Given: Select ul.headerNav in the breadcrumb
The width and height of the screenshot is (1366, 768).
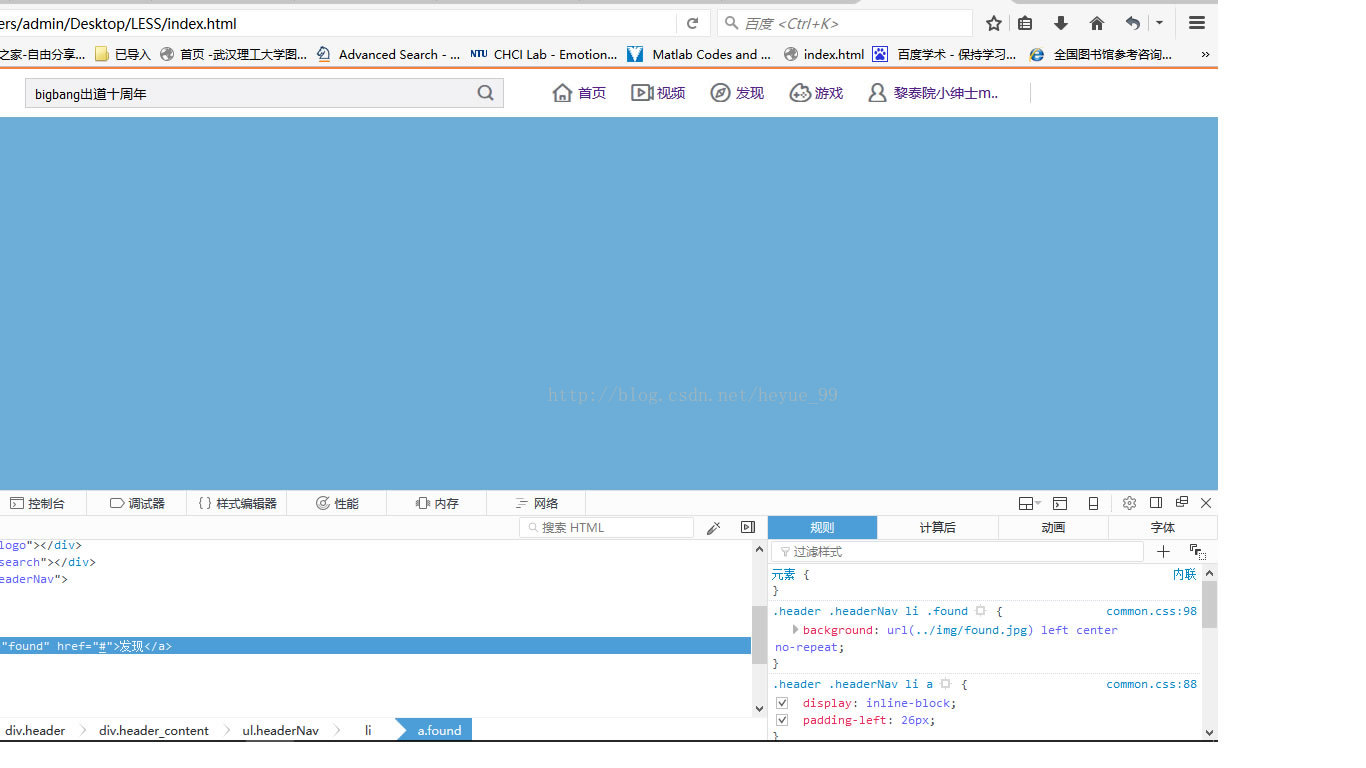Looking at the screenshot, I should [280, 730].
